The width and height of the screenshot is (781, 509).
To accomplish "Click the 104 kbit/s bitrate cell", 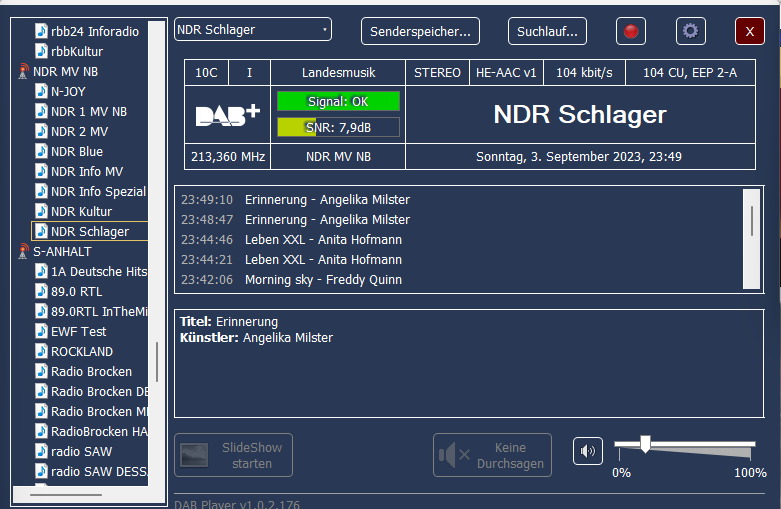I will pyautogui.click(x=584, y=73).
